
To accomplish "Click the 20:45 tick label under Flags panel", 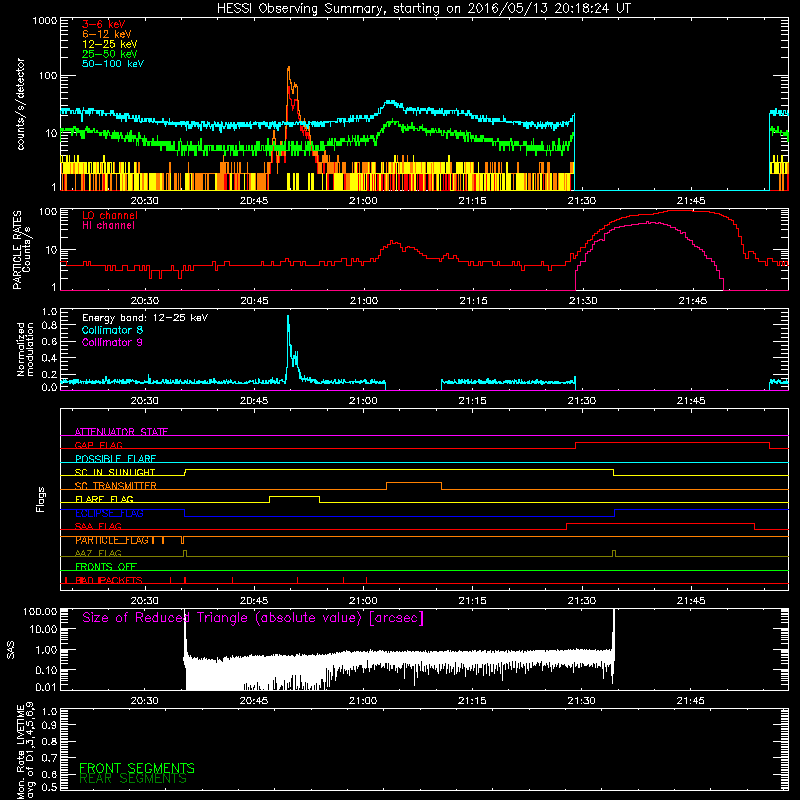I will click(x=254, y=601).
